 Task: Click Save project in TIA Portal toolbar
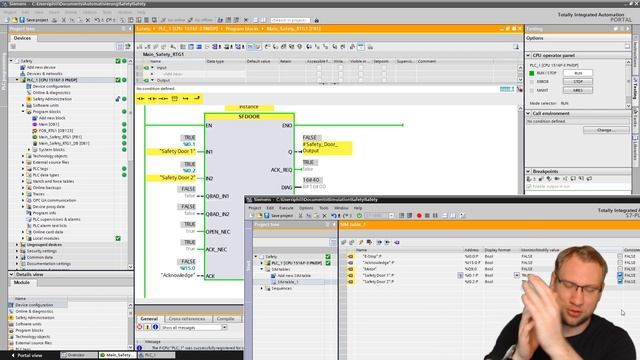coord(34,20)
